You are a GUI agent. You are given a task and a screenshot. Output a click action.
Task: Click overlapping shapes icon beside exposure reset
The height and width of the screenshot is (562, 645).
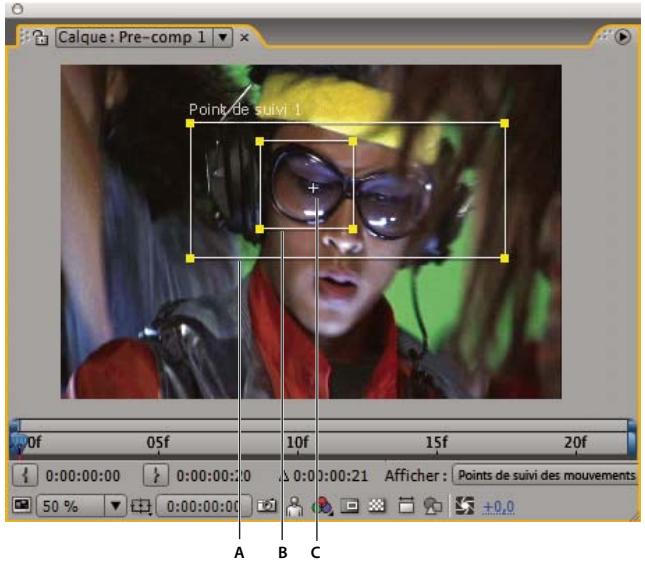(433, 506)
